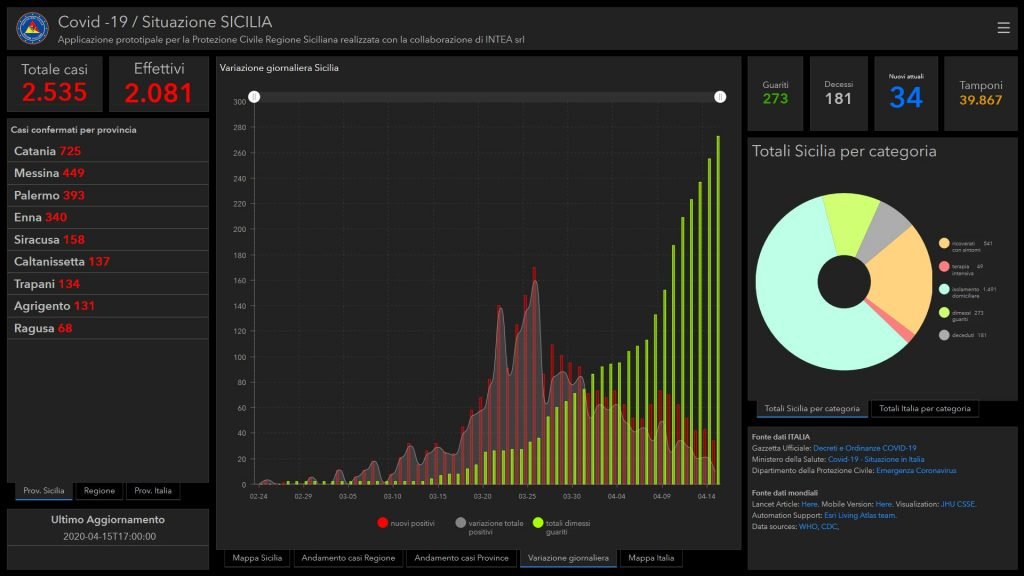Click the Protezione Civile logo
The image size is (1024, 576).
(x=32, y=28)
